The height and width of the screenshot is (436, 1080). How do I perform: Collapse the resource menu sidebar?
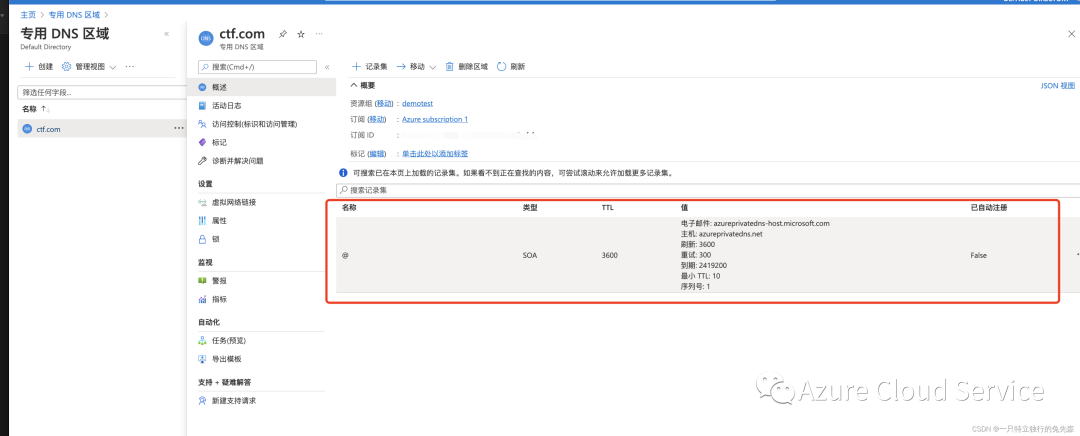326,67
